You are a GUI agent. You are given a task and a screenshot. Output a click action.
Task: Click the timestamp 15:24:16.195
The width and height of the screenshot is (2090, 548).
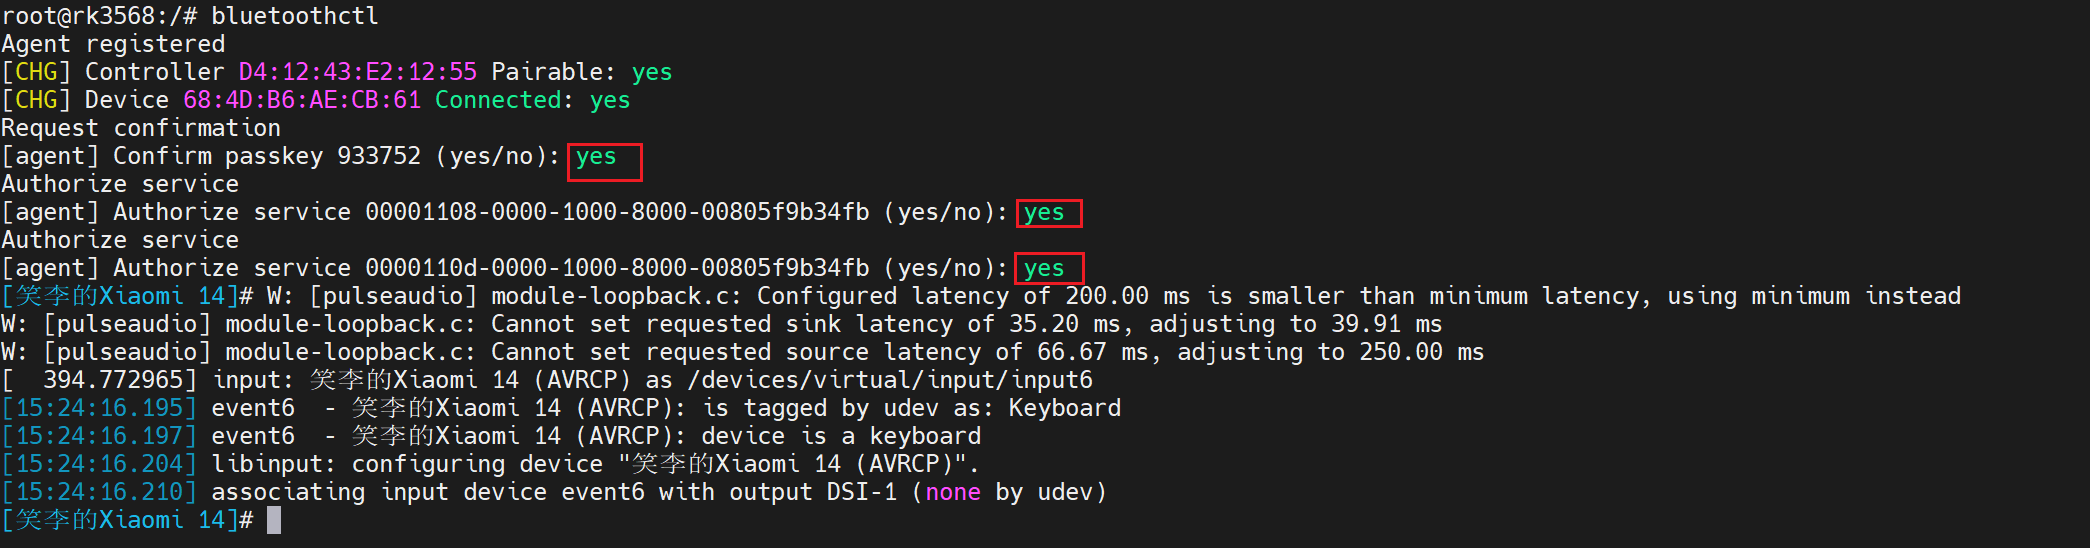(99, 408)
